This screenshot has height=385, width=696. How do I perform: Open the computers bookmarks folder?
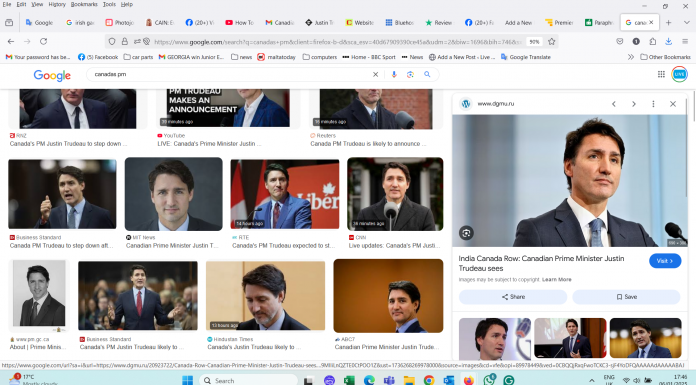[x=320, y=57]
